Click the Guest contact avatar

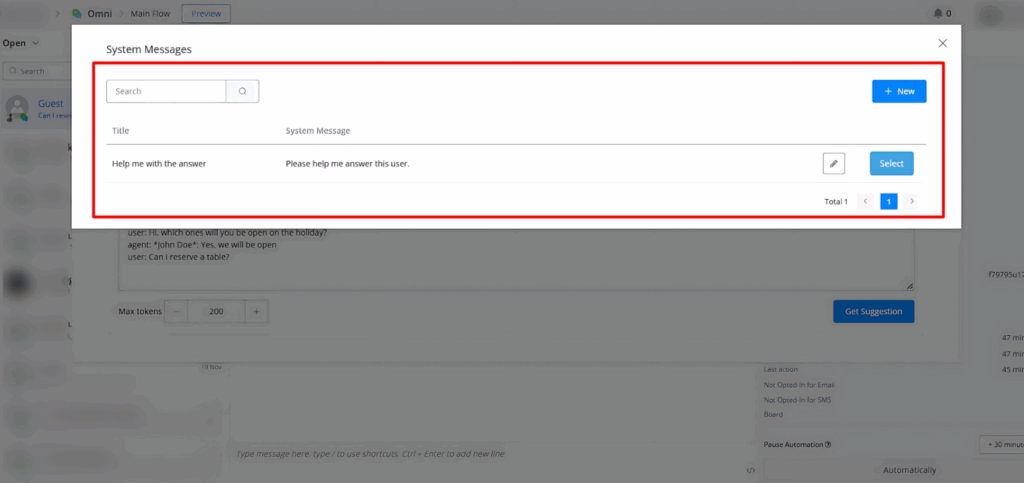pos(18,108)
